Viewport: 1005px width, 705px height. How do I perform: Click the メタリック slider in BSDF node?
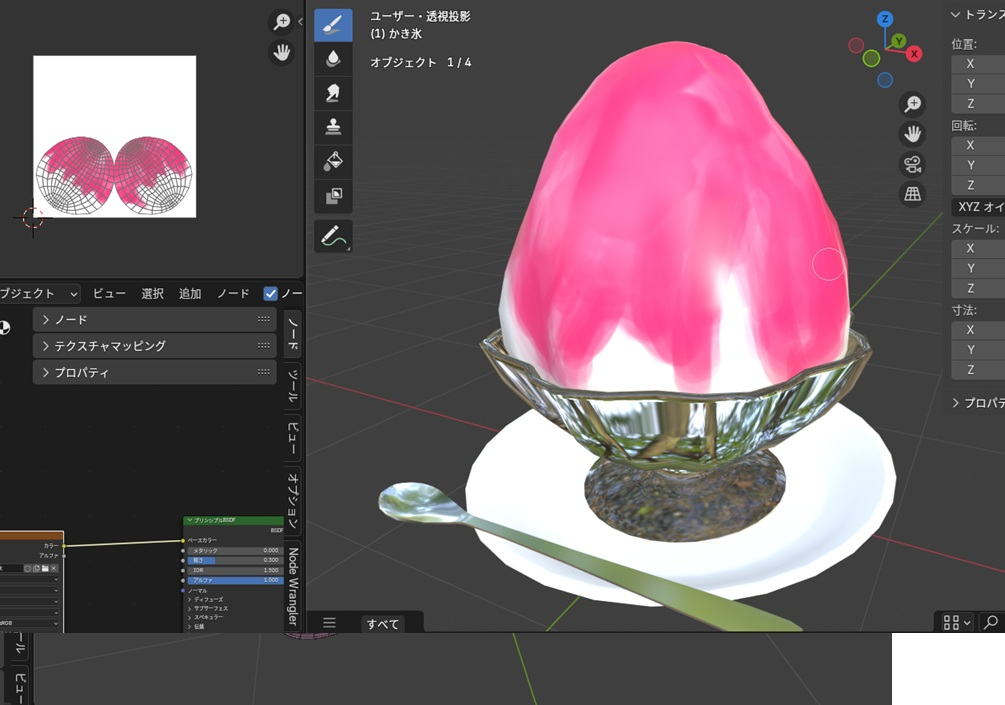point(234,551)
